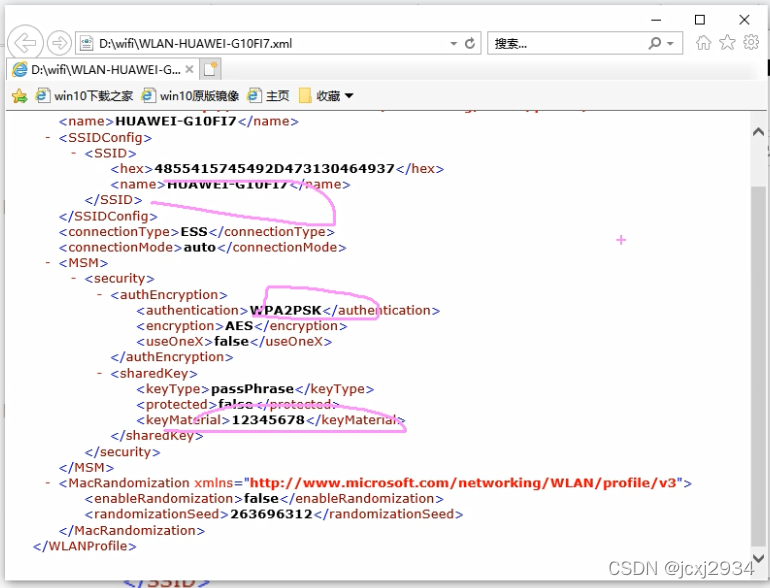Screen dimensions: 770x588
Task: Click the Forward navigation arrow
Action: (59, 43)
